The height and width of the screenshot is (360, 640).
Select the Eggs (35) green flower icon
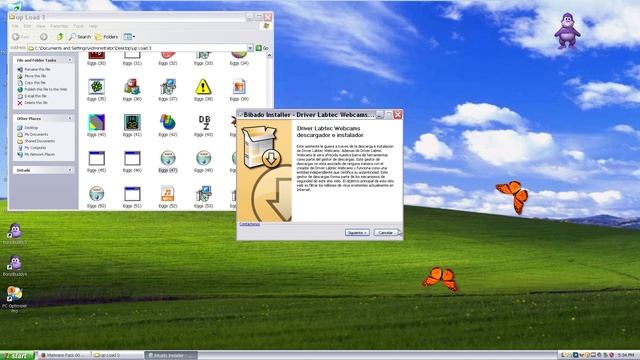(x=97, y=87)
